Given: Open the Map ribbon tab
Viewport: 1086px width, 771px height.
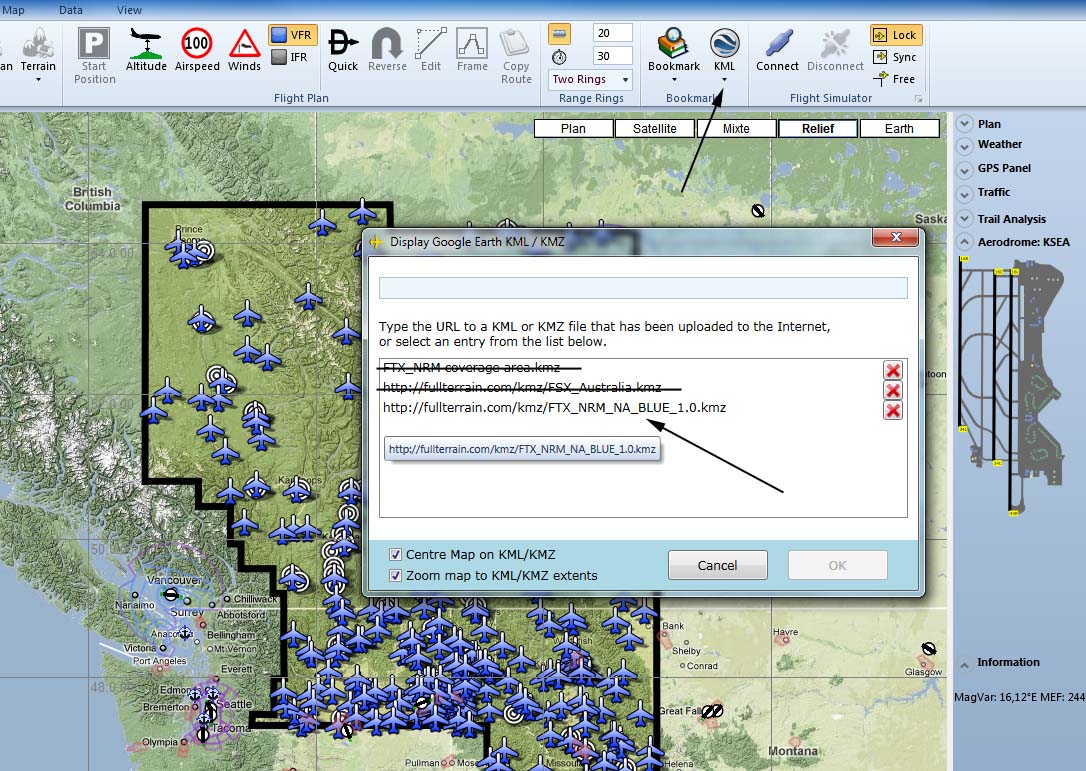Looking at the screenshot, I should click(13, 10).
